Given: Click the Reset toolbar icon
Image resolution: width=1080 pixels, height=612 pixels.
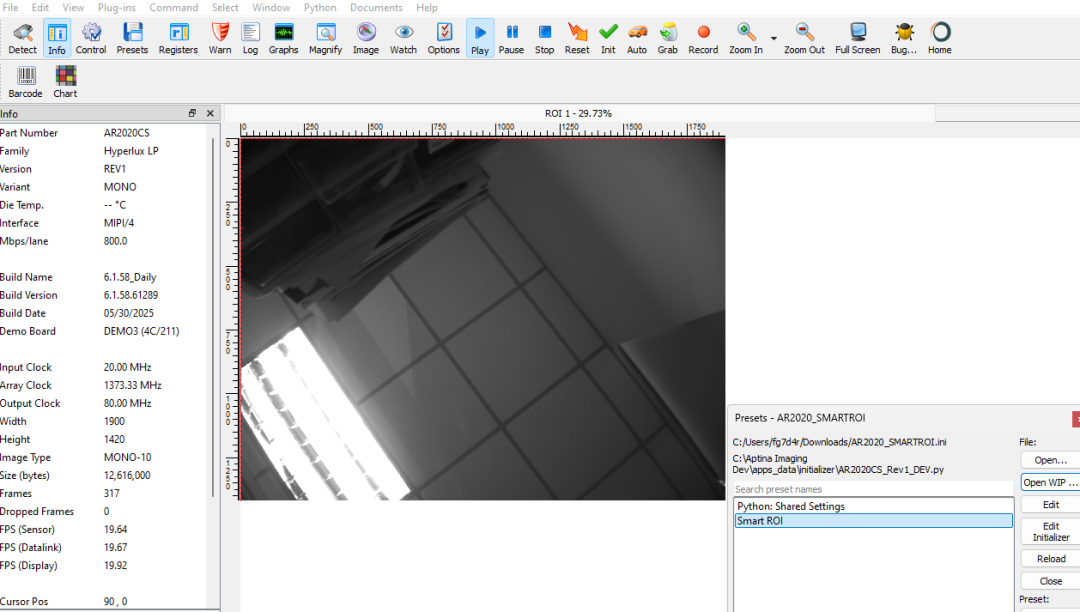Looking at the screenshot, I should [x=577, y=38].
